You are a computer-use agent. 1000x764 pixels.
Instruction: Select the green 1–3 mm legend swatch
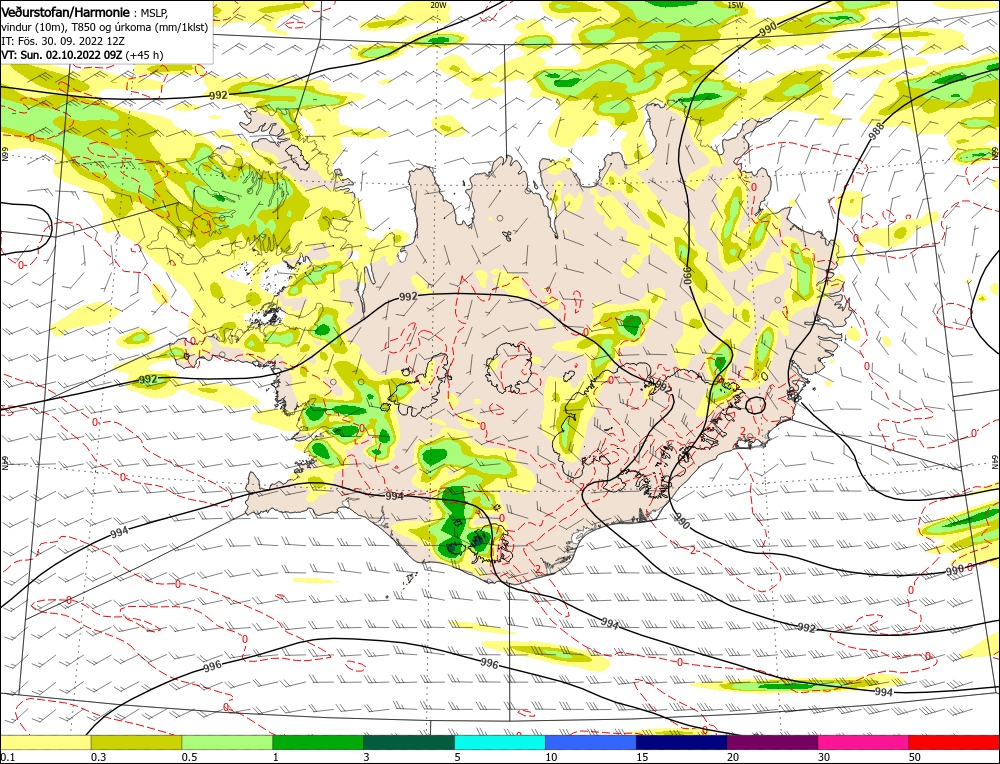pyautogui.click(x=318, y=742)
